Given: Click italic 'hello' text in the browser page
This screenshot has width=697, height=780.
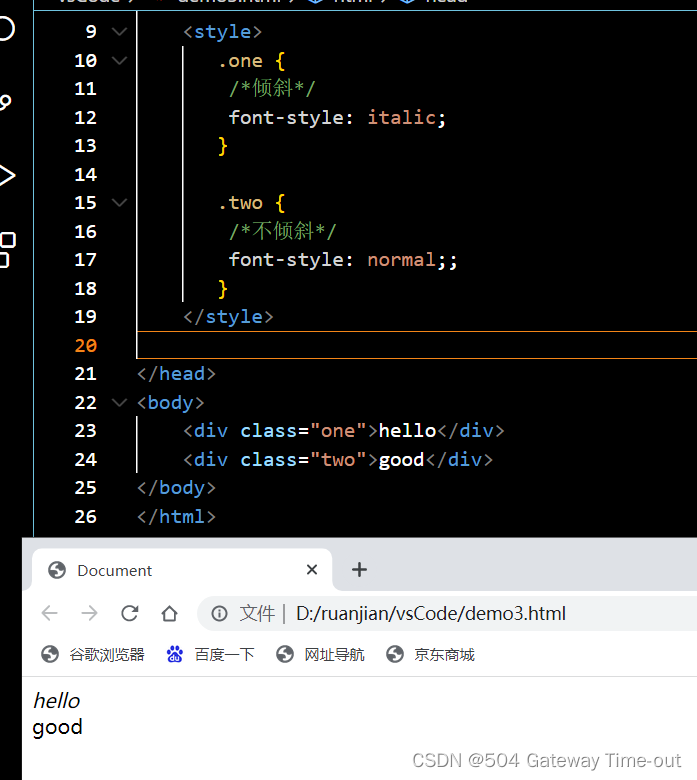Looking at the screenshot, I should 56,701.
